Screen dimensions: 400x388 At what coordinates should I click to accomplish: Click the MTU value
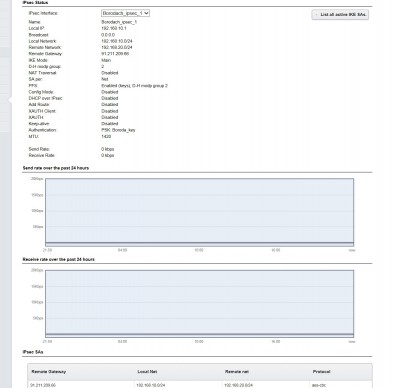106,136
